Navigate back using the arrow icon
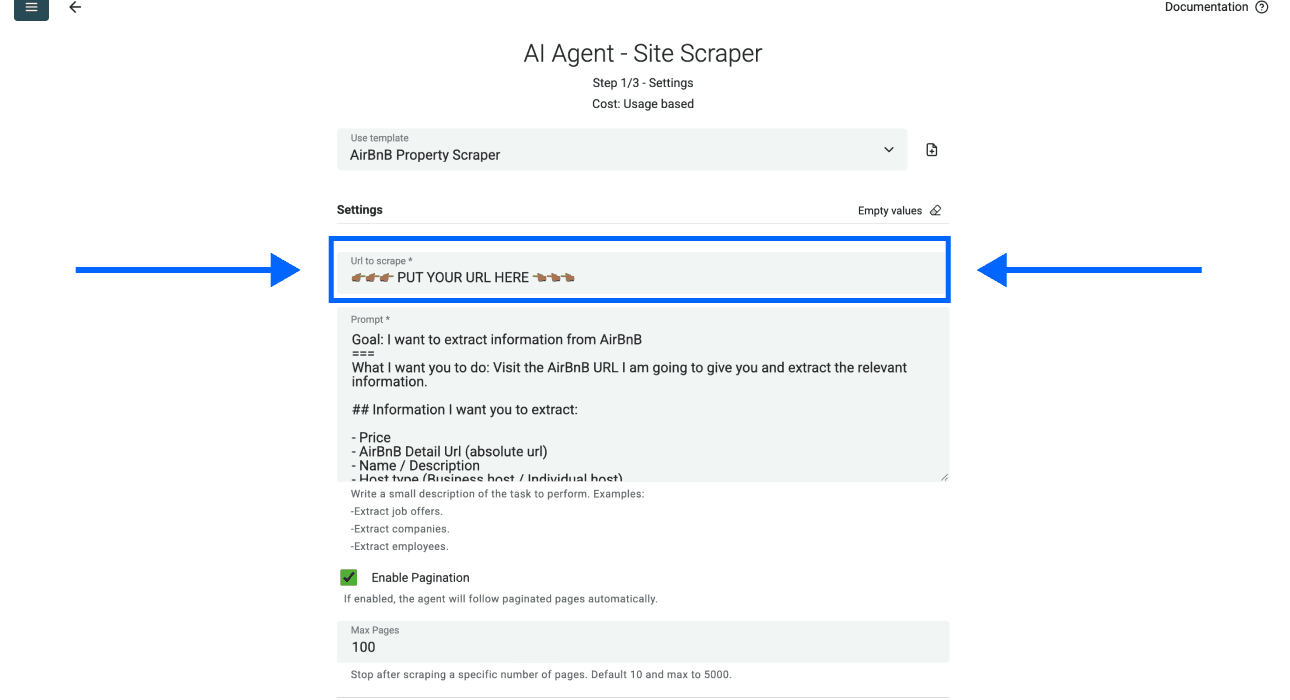The width and height of the screenshot is (1290, 700). pos(75,8)
